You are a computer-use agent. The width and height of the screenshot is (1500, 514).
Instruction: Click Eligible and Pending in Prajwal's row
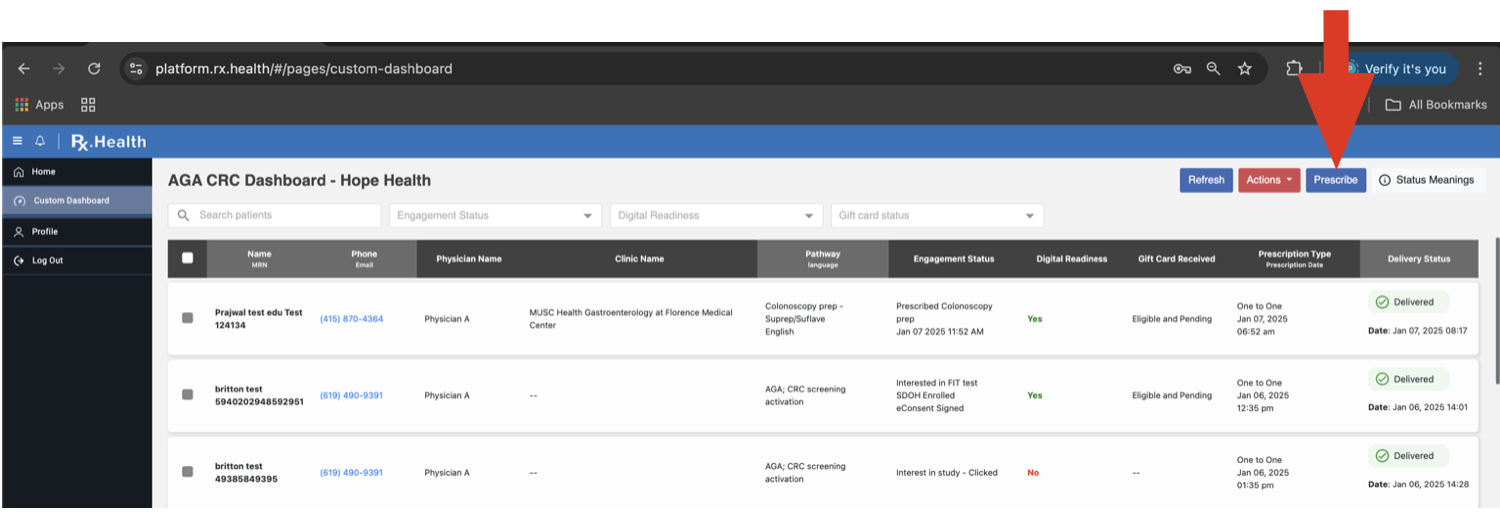click(x=1172, y=319)
